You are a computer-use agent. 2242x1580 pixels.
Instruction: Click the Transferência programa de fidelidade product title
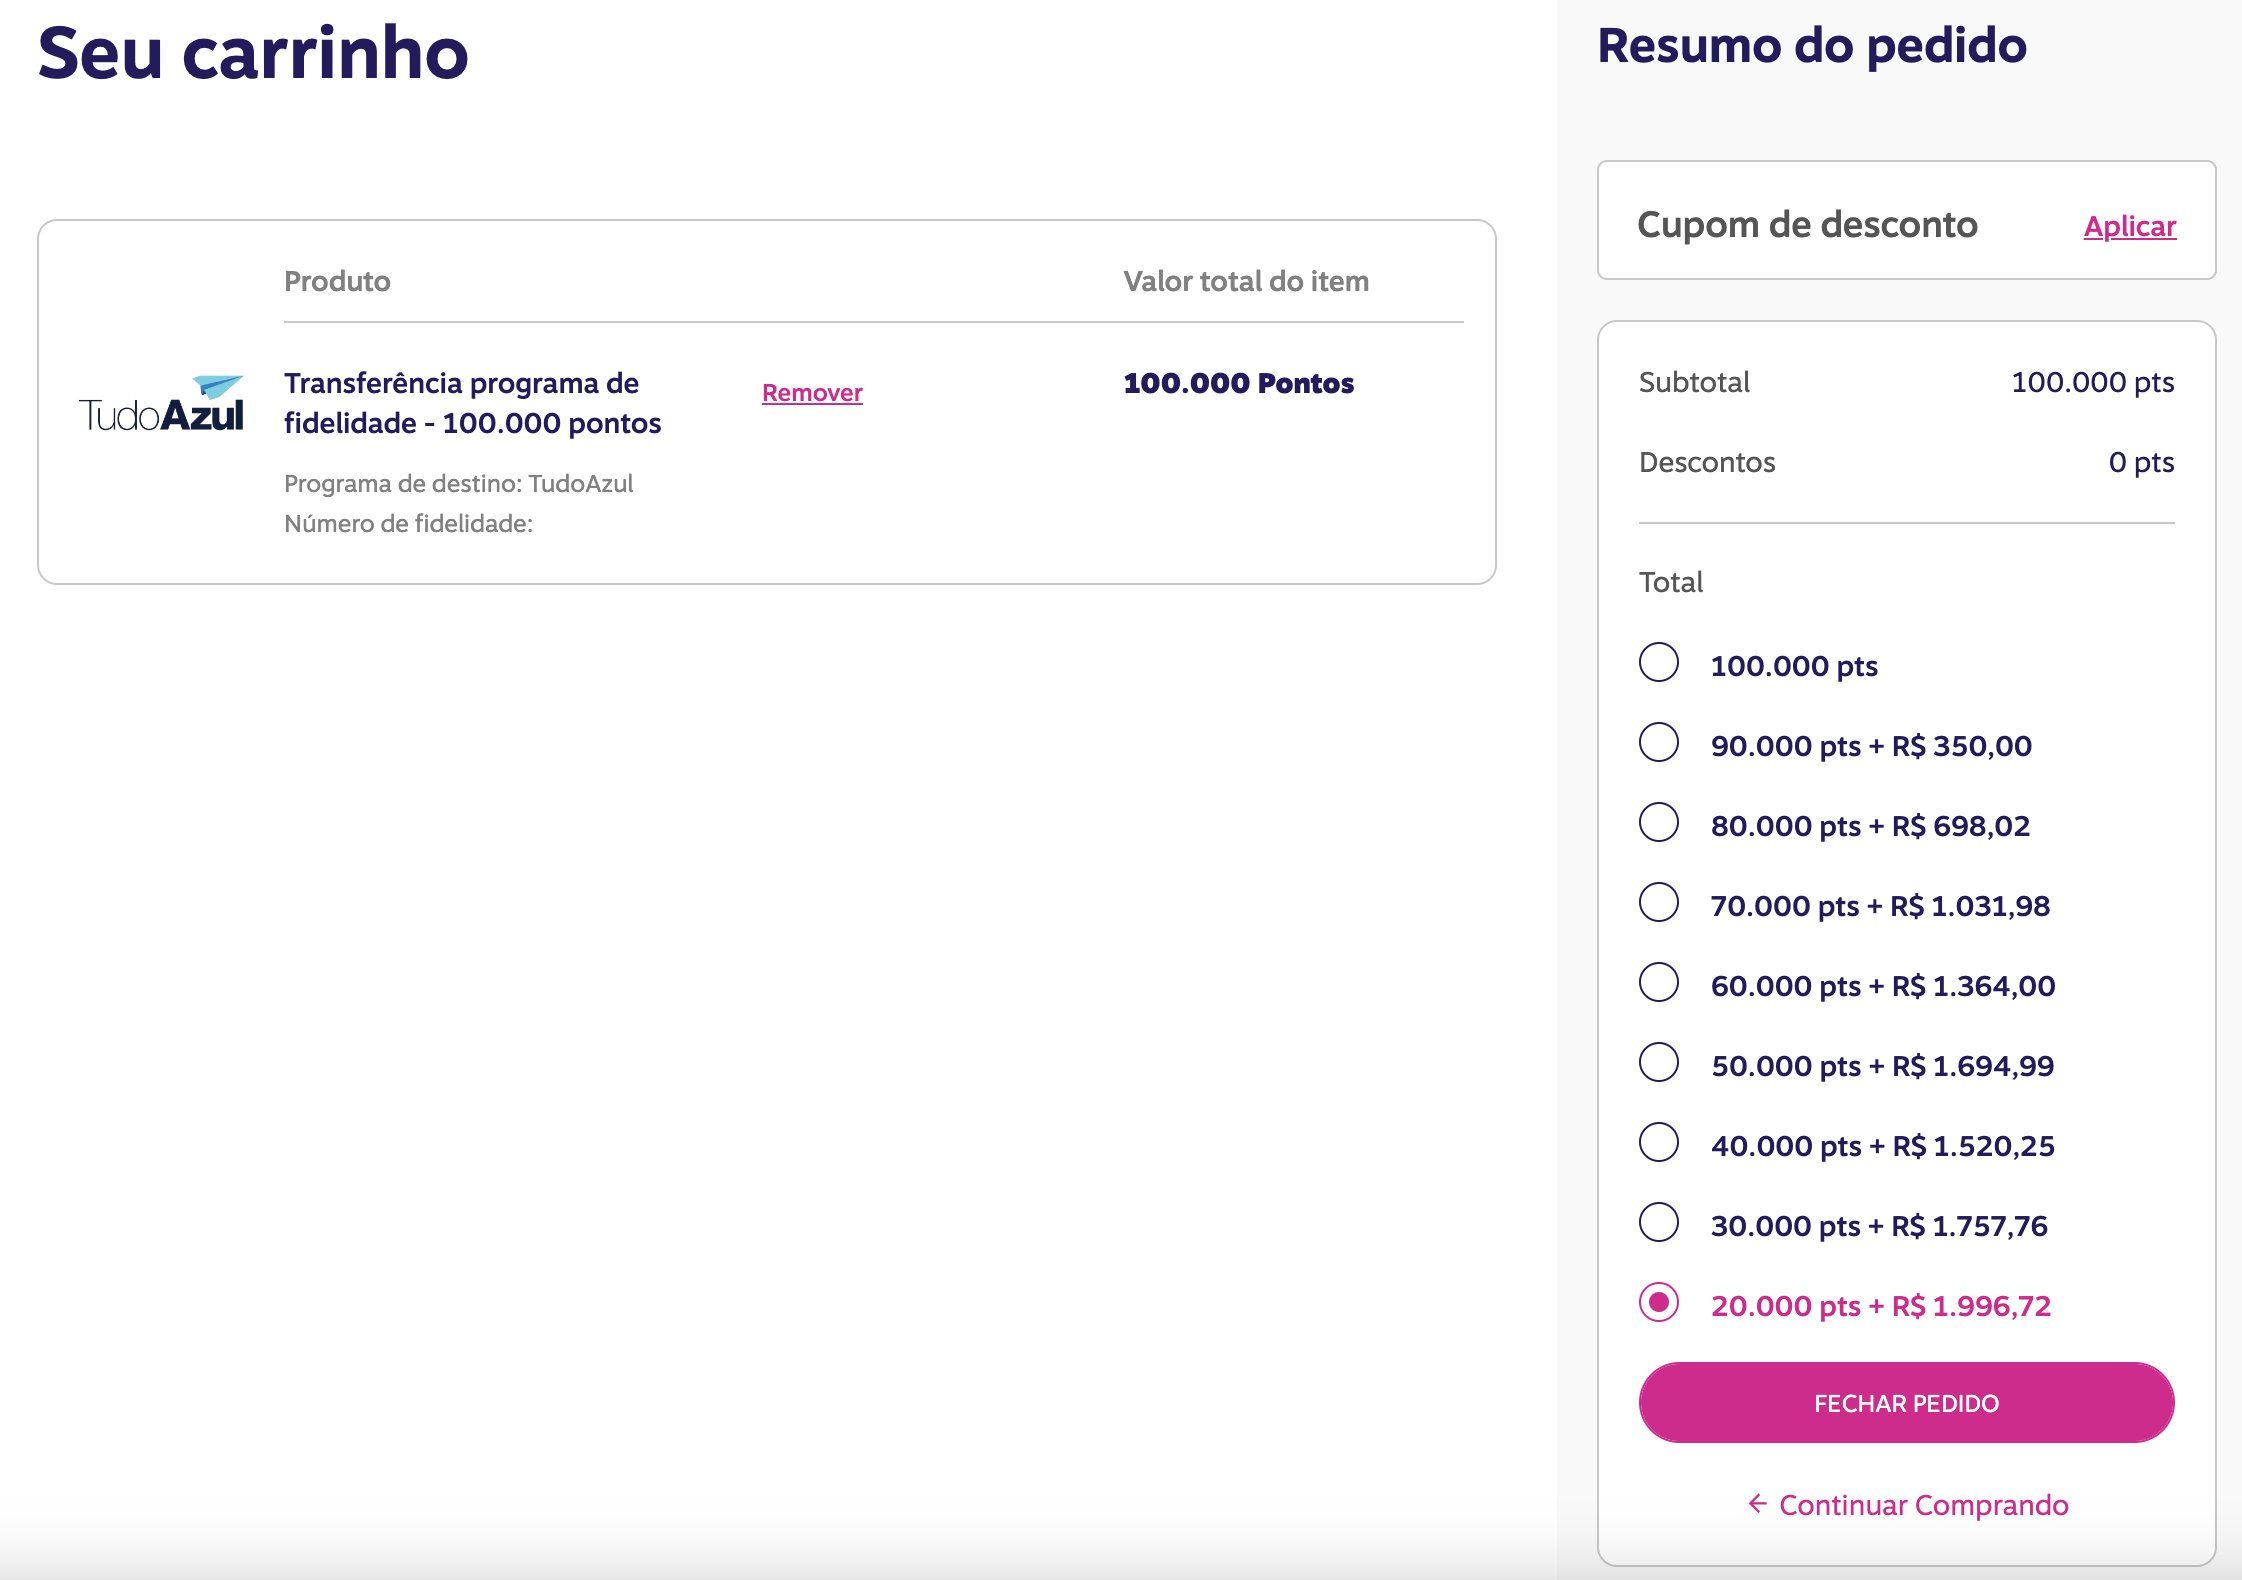click(472, 403)
